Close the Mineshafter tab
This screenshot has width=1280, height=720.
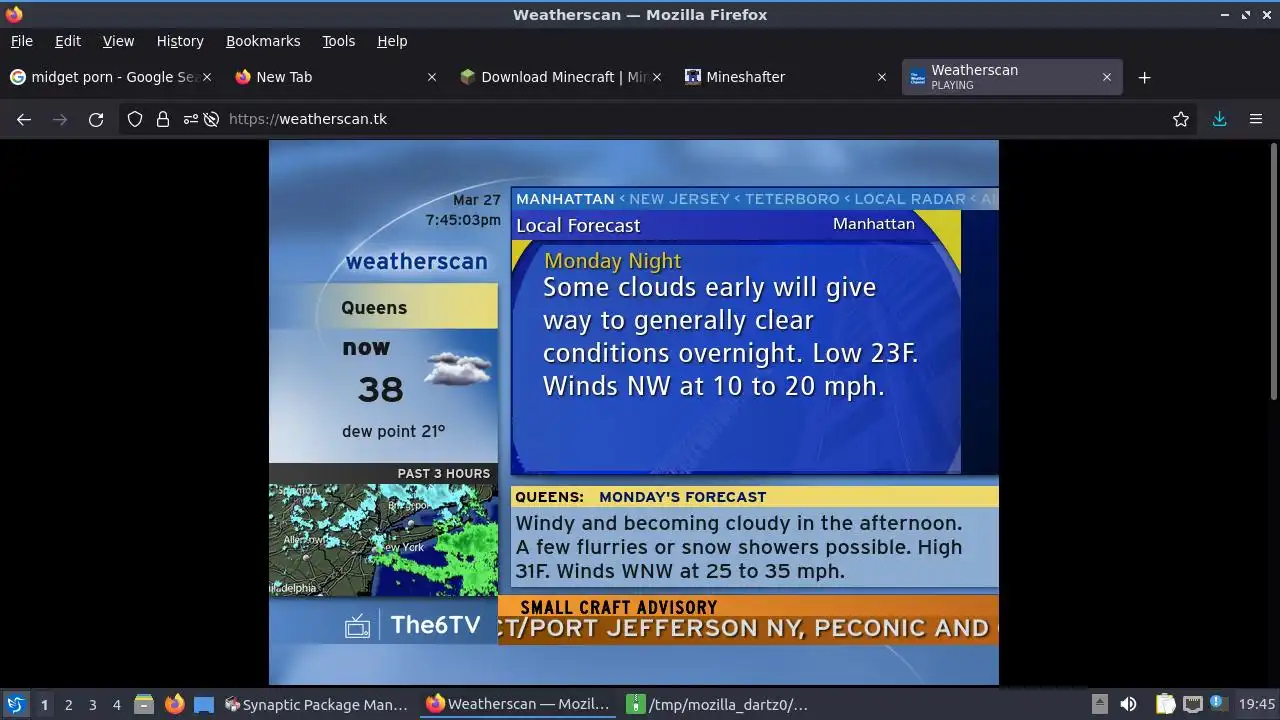882,77
